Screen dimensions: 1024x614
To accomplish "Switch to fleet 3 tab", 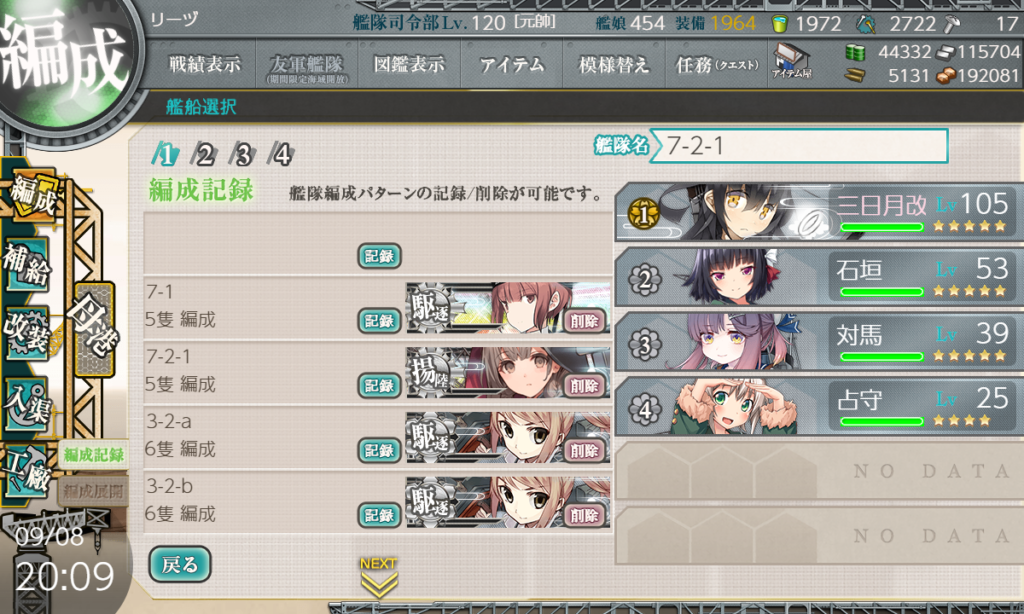I will (x=243, y=155).
